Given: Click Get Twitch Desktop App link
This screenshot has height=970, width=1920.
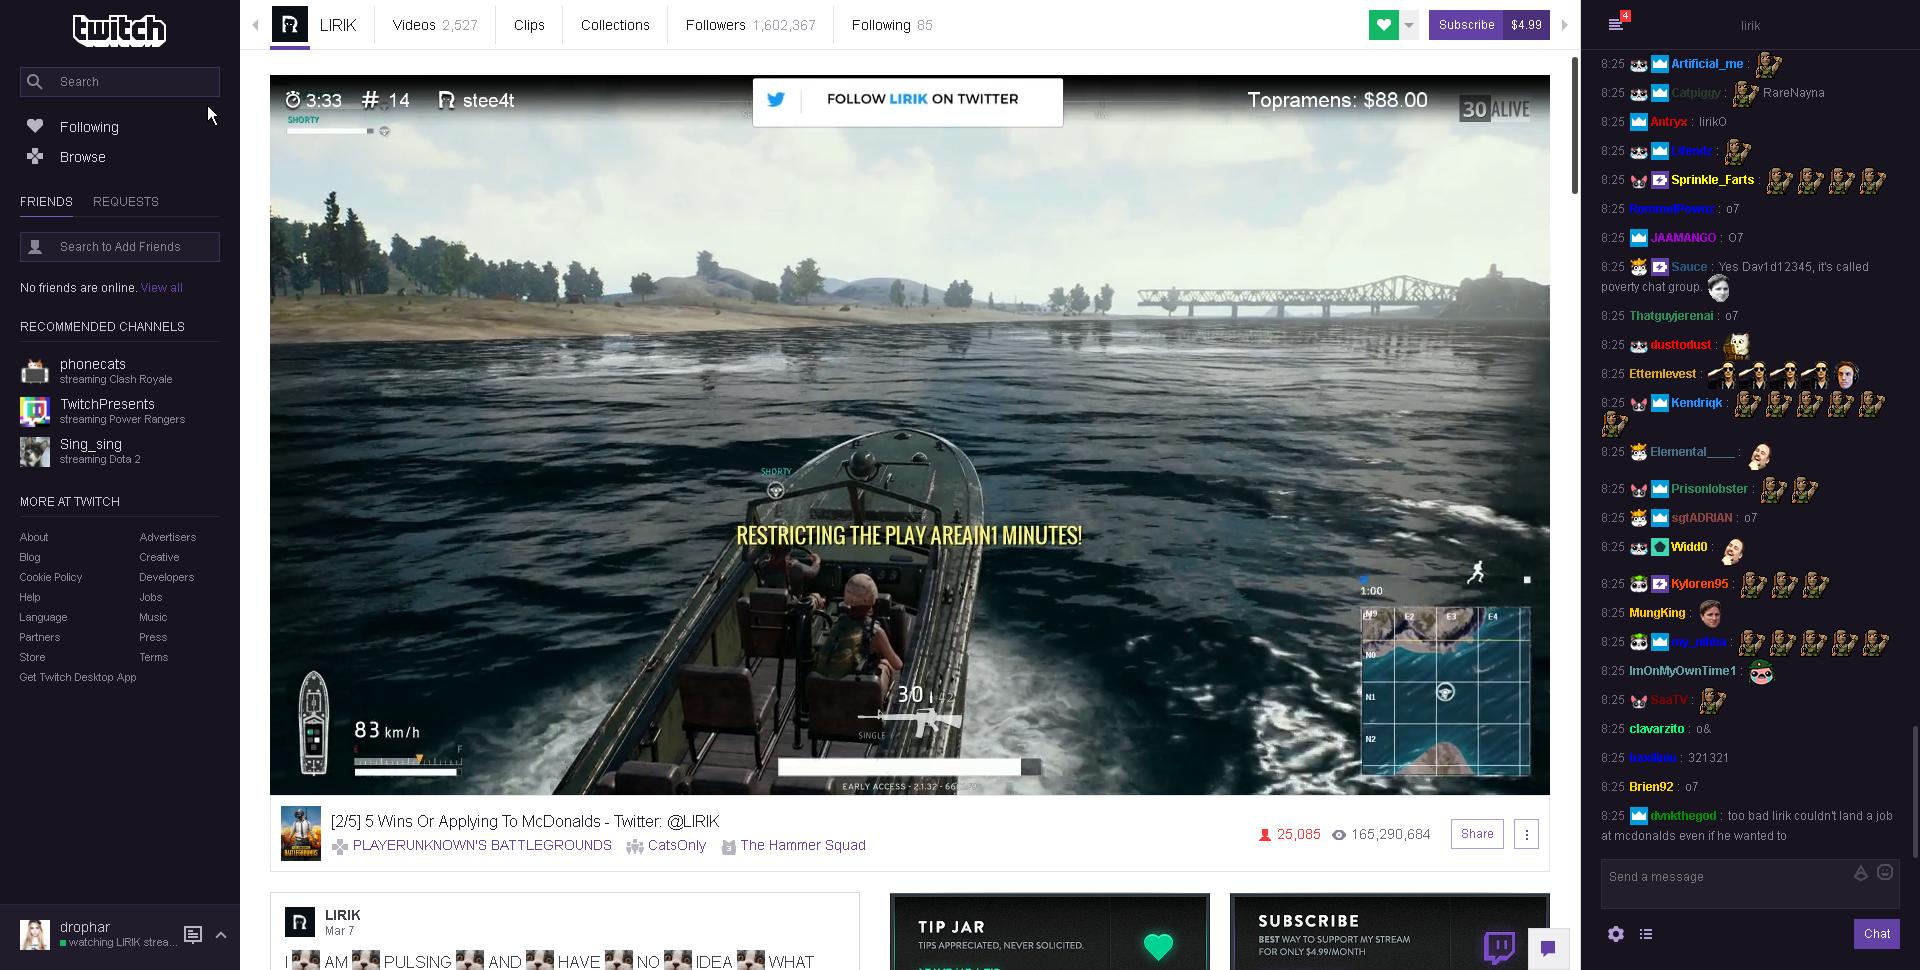Looking at the screenshot, I should pyautogui.click(x=78, y=677).
